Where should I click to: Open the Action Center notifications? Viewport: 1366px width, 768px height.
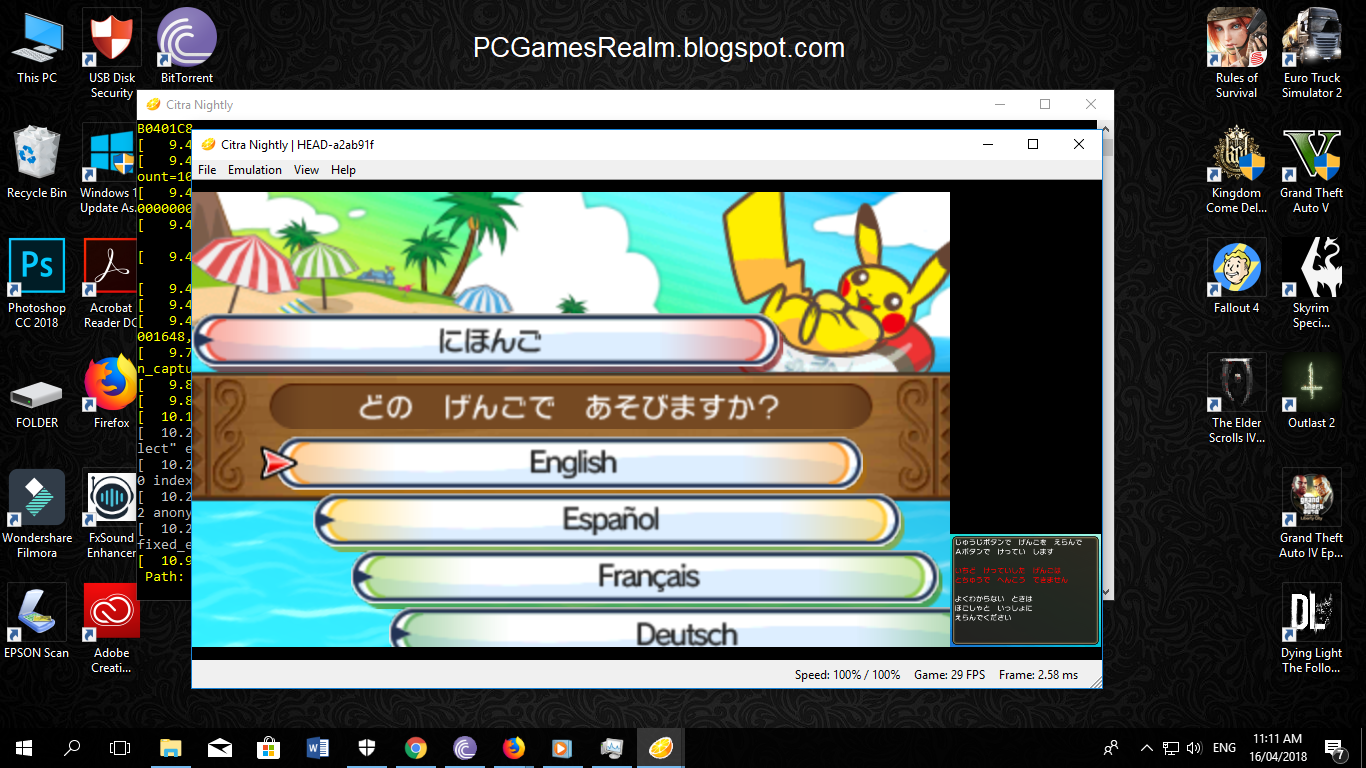tap(1335, 747)
